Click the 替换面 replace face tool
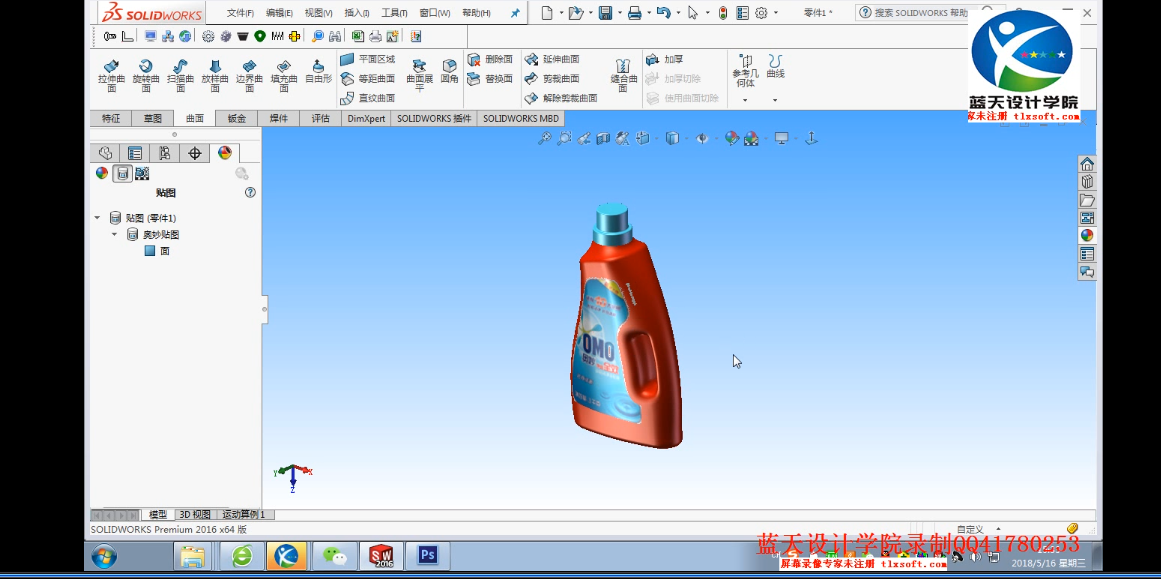Screen dimensions: 1161x579 [x=490, y=78]
